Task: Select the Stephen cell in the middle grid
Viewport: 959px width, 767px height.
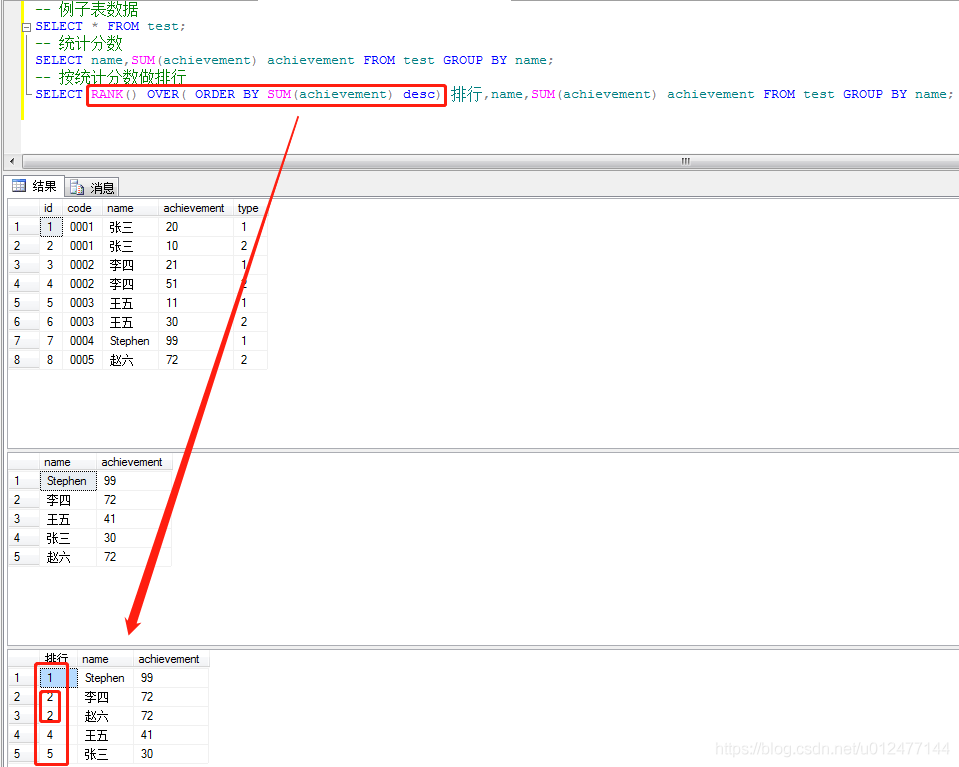Action: (67, 481)
